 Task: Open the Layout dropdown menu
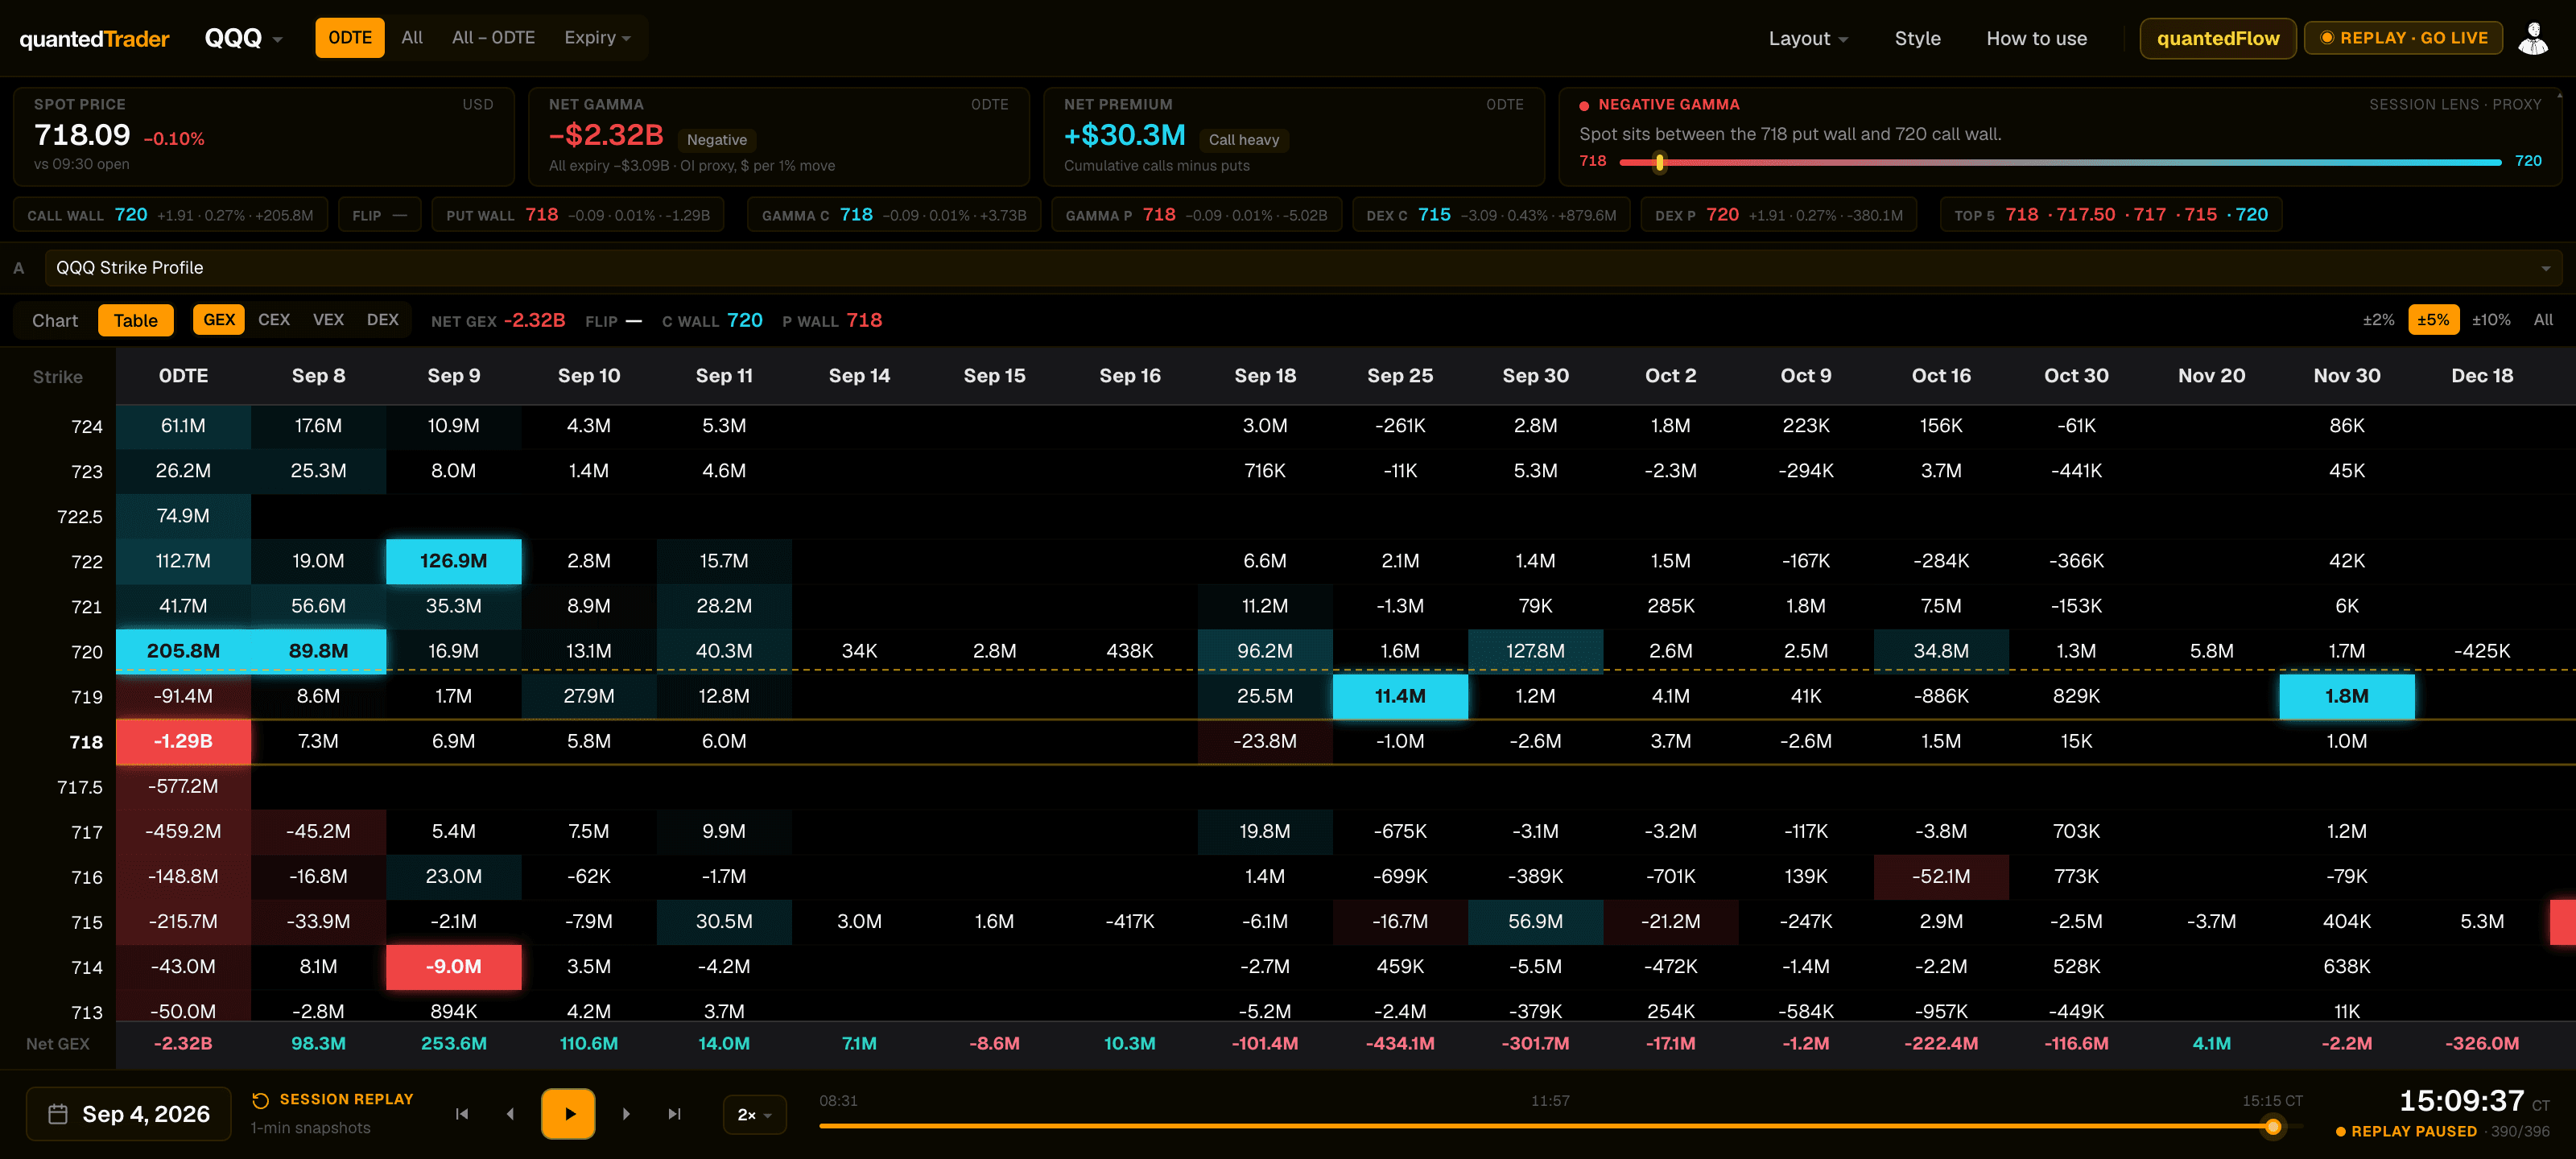click(x=1808, y=39)
